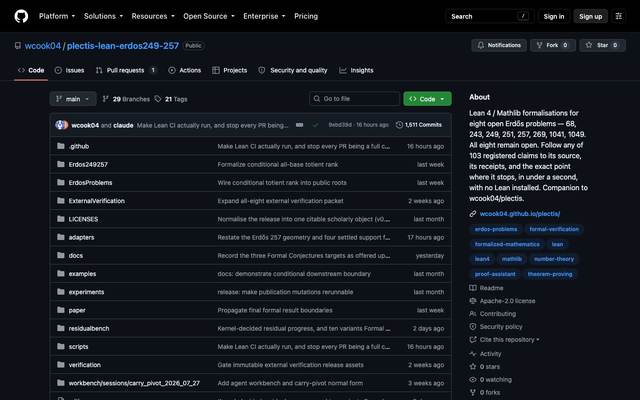The height and width of the screenshot is (400, 640).
Task: View the 29 Branches link
Action: [126, 99]
